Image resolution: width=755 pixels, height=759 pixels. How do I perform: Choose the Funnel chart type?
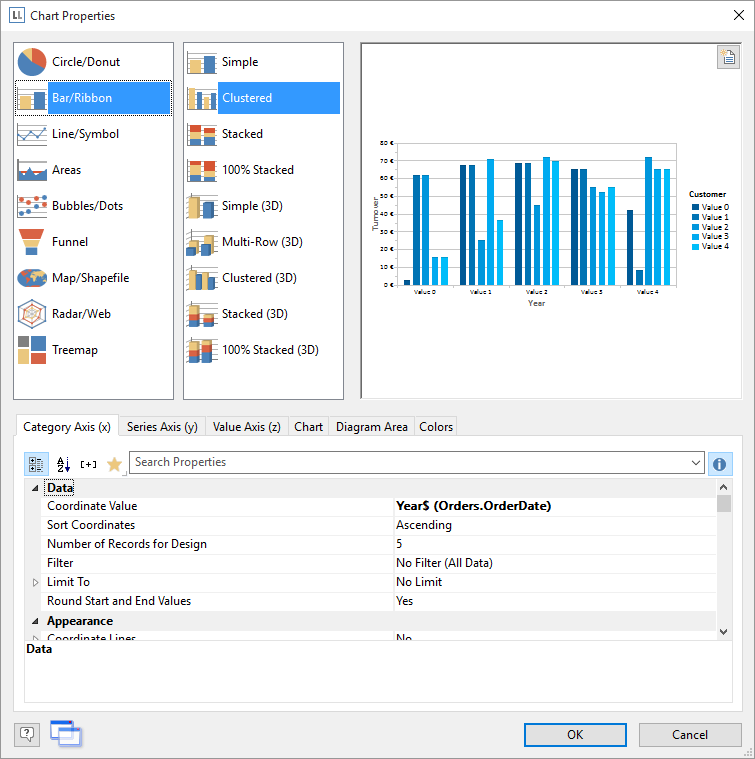70,242
